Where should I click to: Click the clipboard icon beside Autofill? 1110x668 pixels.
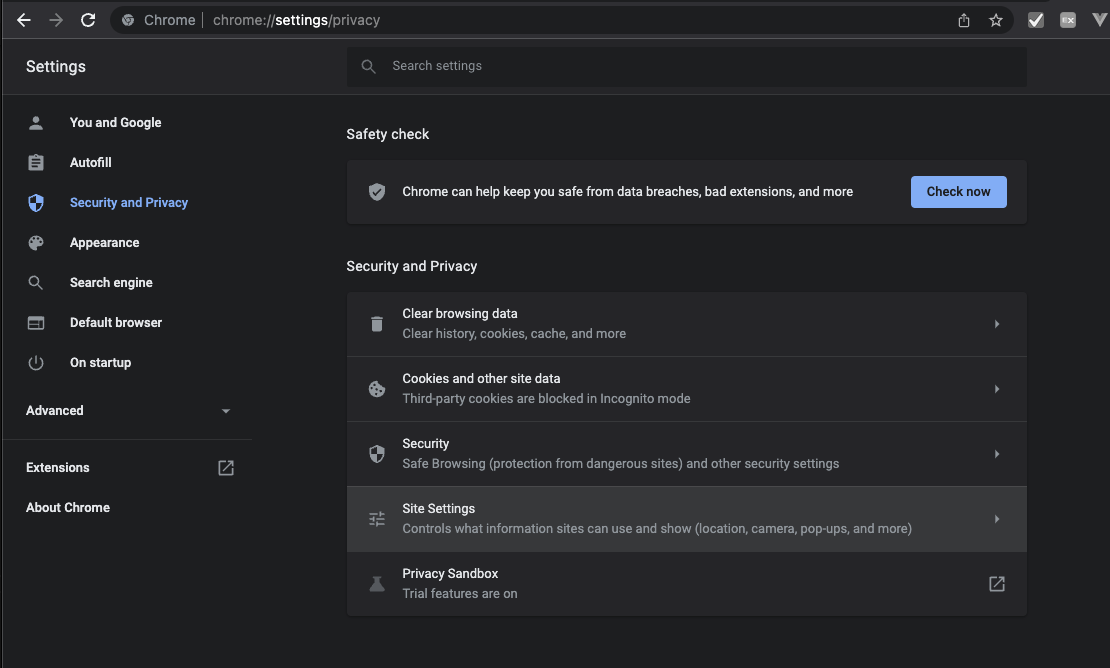[x=36, y=163]
